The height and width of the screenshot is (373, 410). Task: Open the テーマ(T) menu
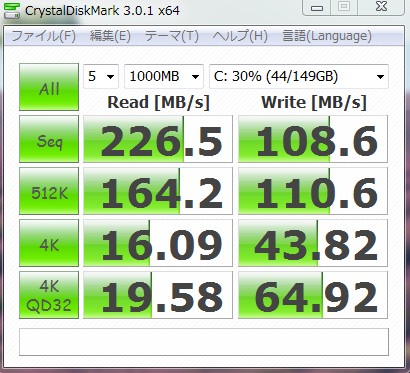coord(172,36)
